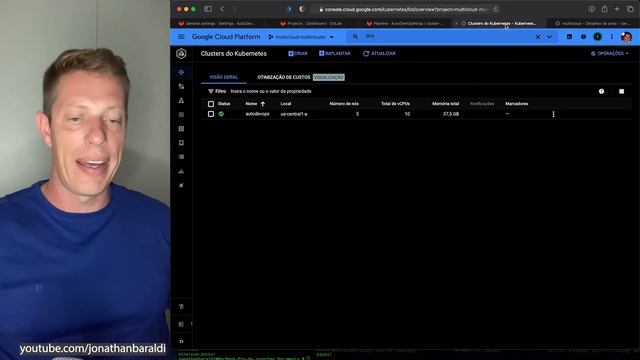Click the IMPLANTAR button
Image resolution: width=640 pixels, height=360 pixels.
(335, 53)
